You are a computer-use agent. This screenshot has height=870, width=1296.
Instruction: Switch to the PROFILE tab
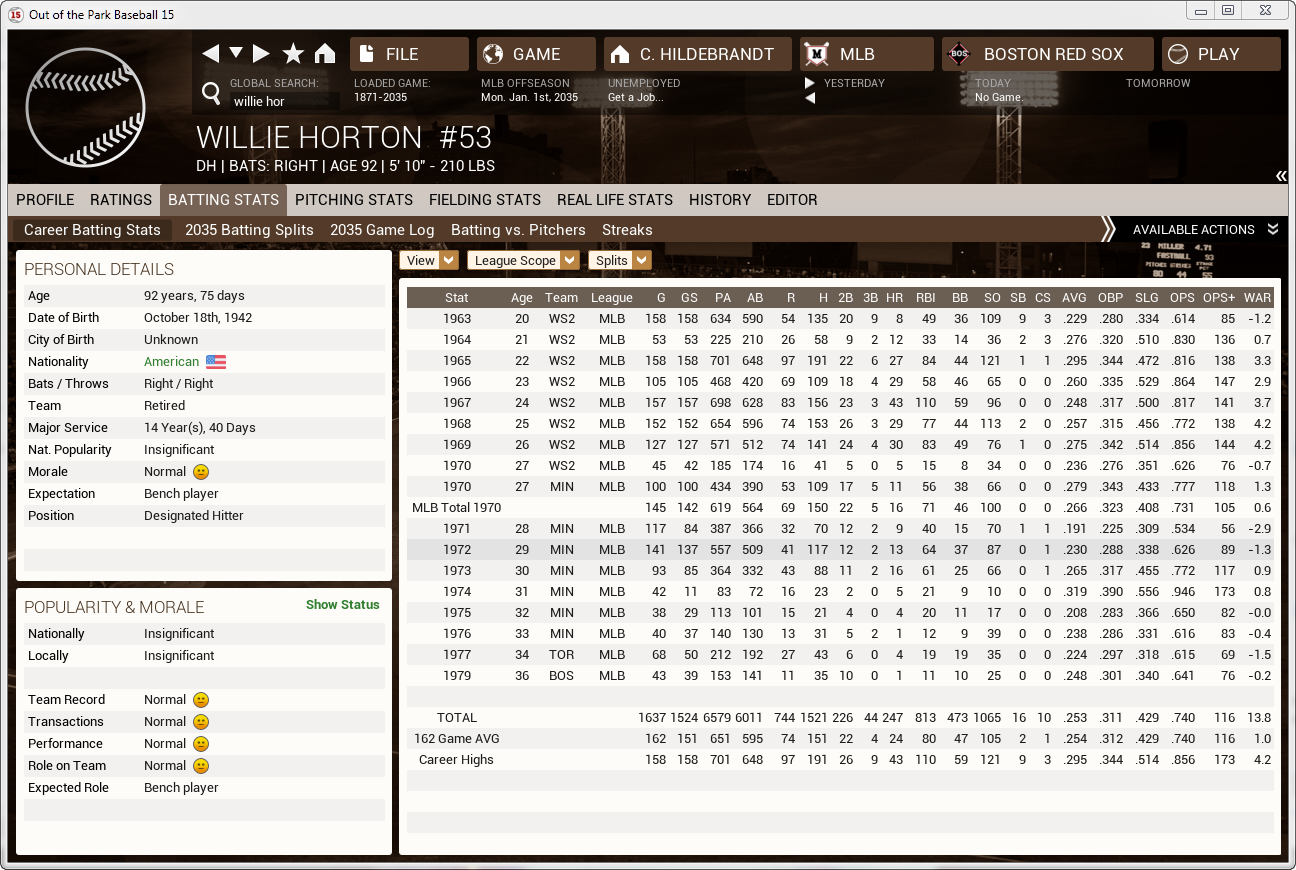[x=45, y=200]
